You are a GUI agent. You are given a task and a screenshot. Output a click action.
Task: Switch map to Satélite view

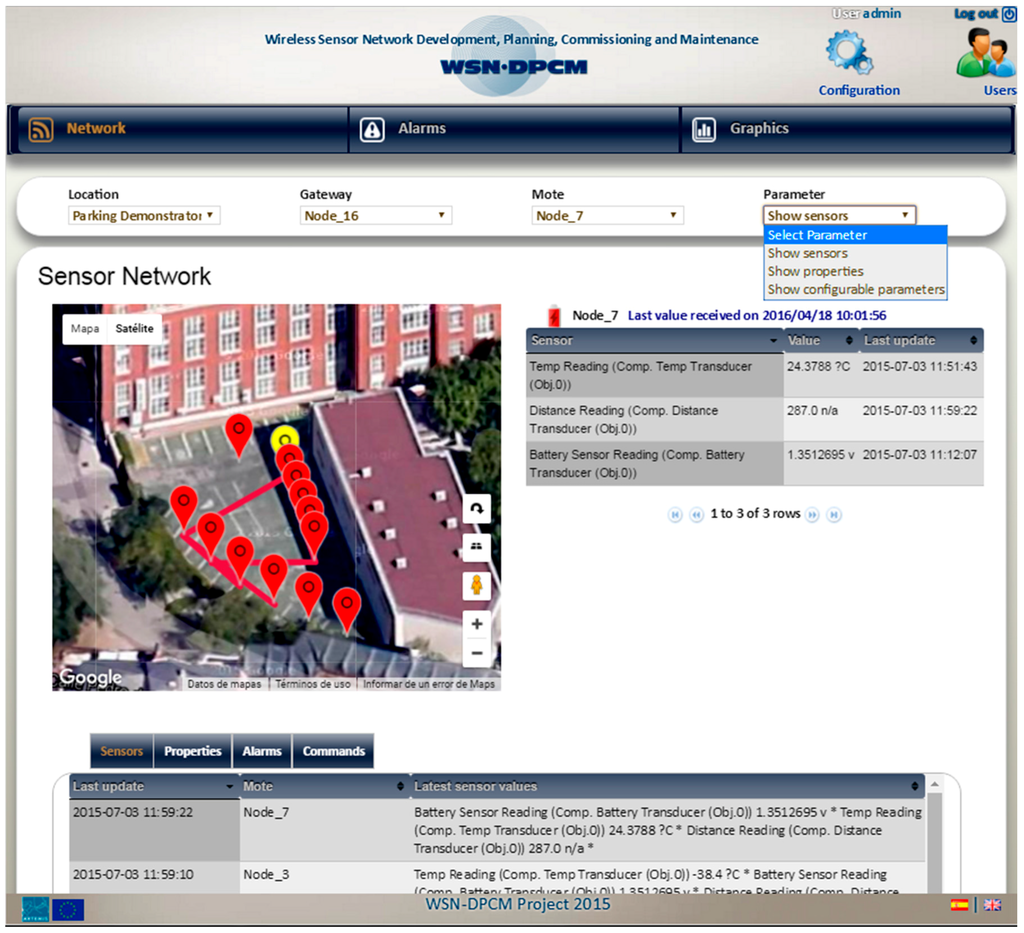tap(134, 328)
